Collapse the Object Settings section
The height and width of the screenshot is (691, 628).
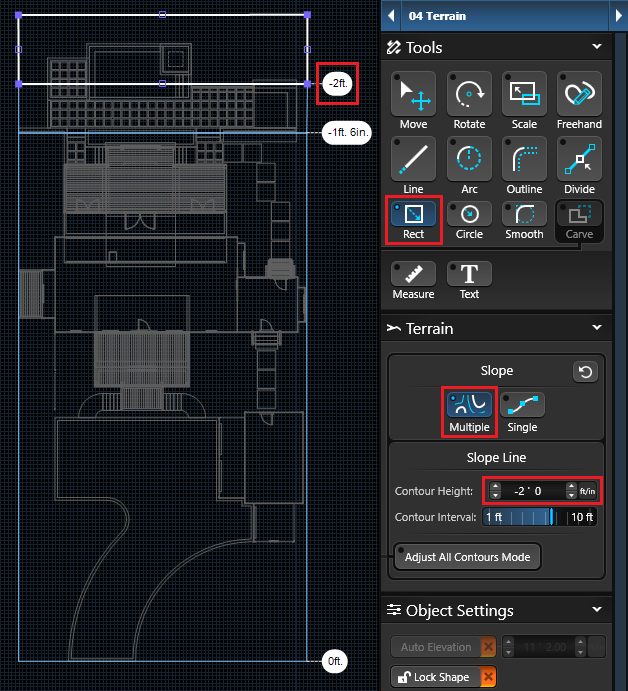pyautogui.click(x=597, y=610)
